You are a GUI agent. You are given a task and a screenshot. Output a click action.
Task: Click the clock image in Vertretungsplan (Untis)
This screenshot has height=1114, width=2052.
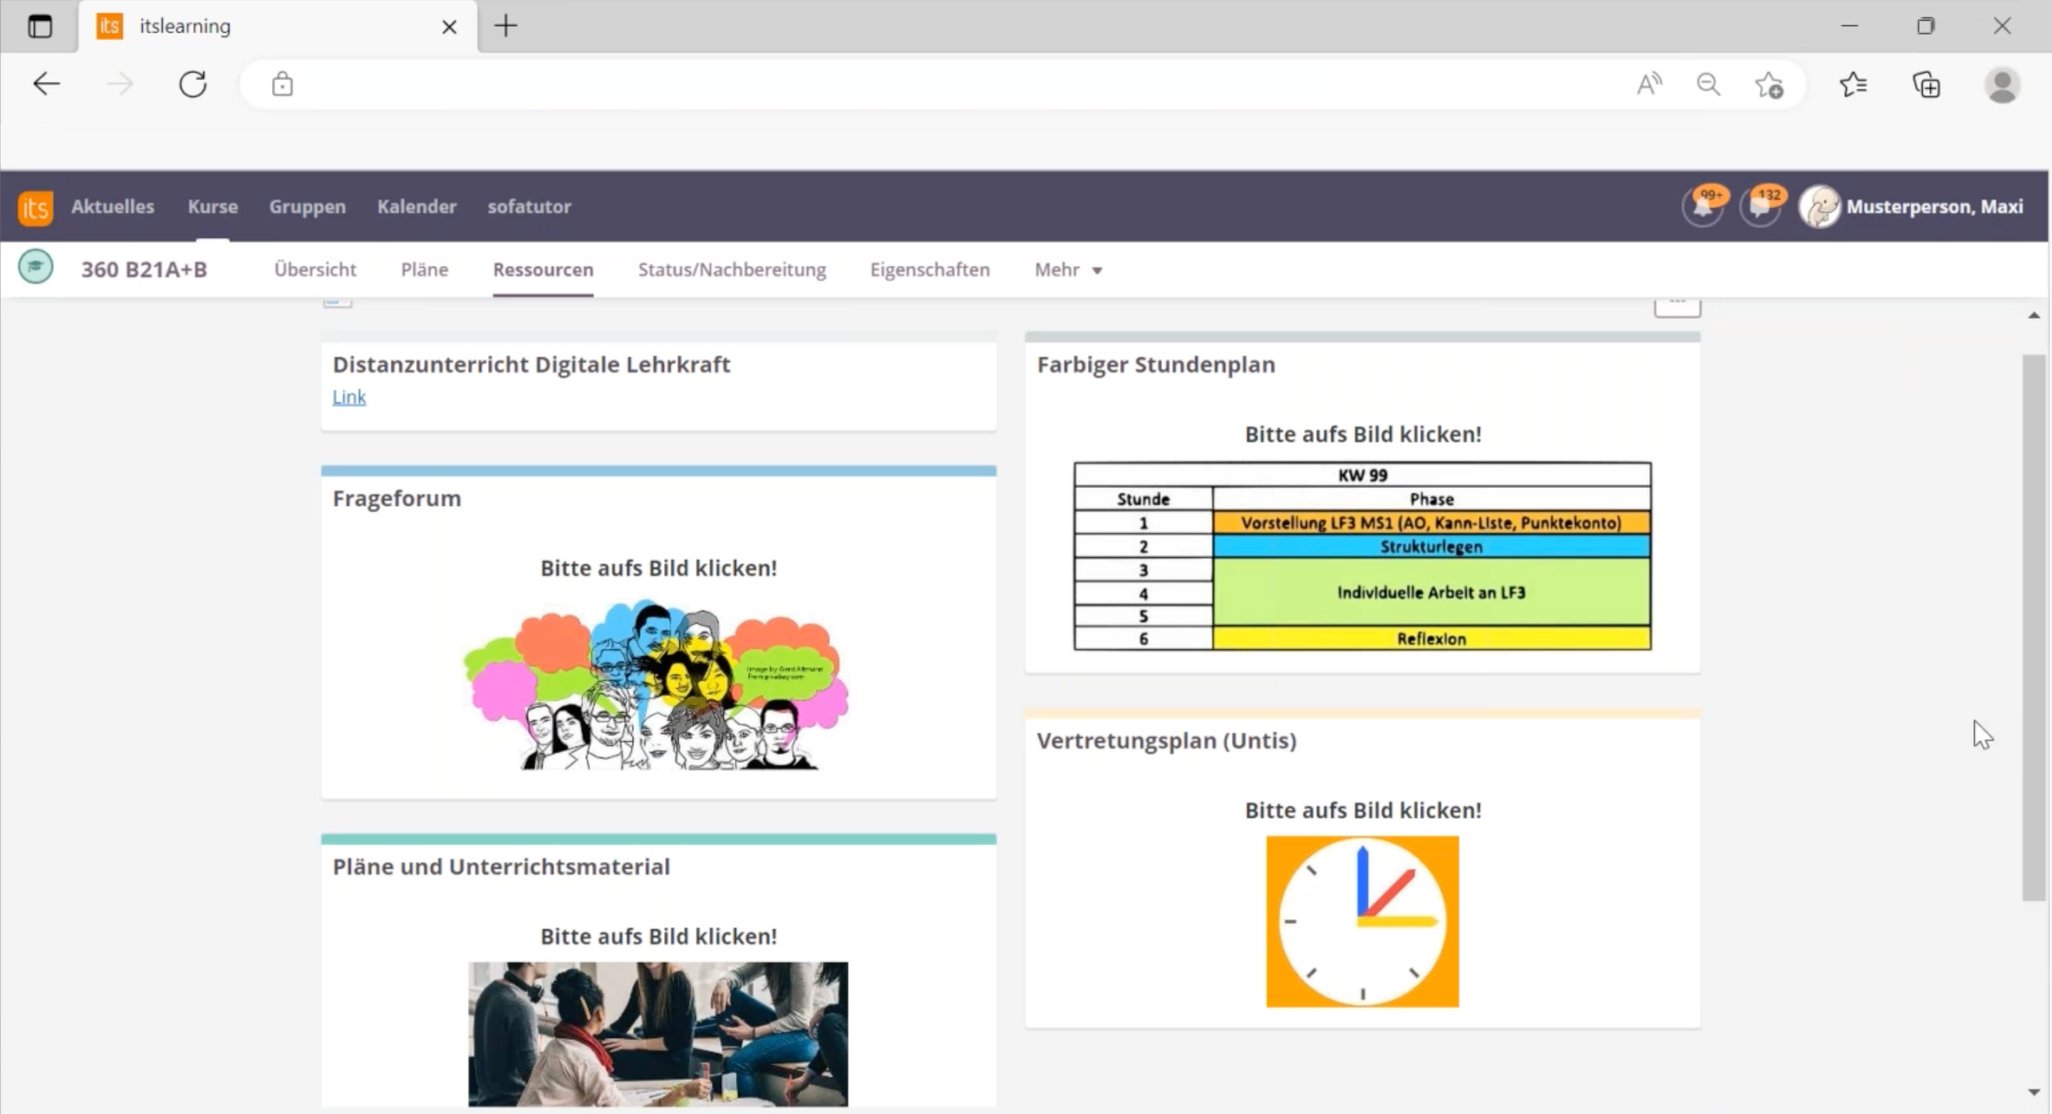click(x=1362, y=920)
